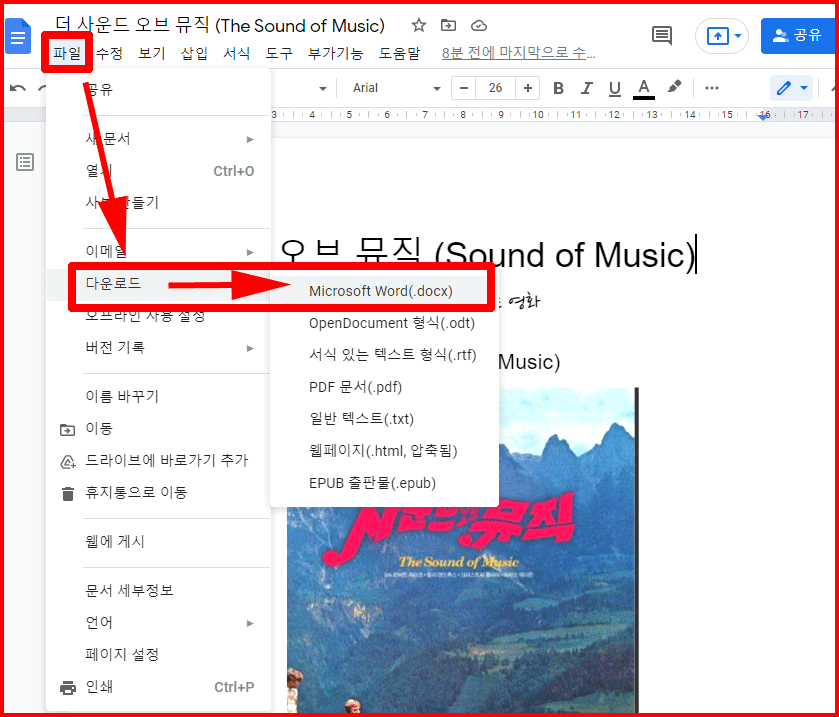
Task: Open the text color picker
Action: (644, 89)
